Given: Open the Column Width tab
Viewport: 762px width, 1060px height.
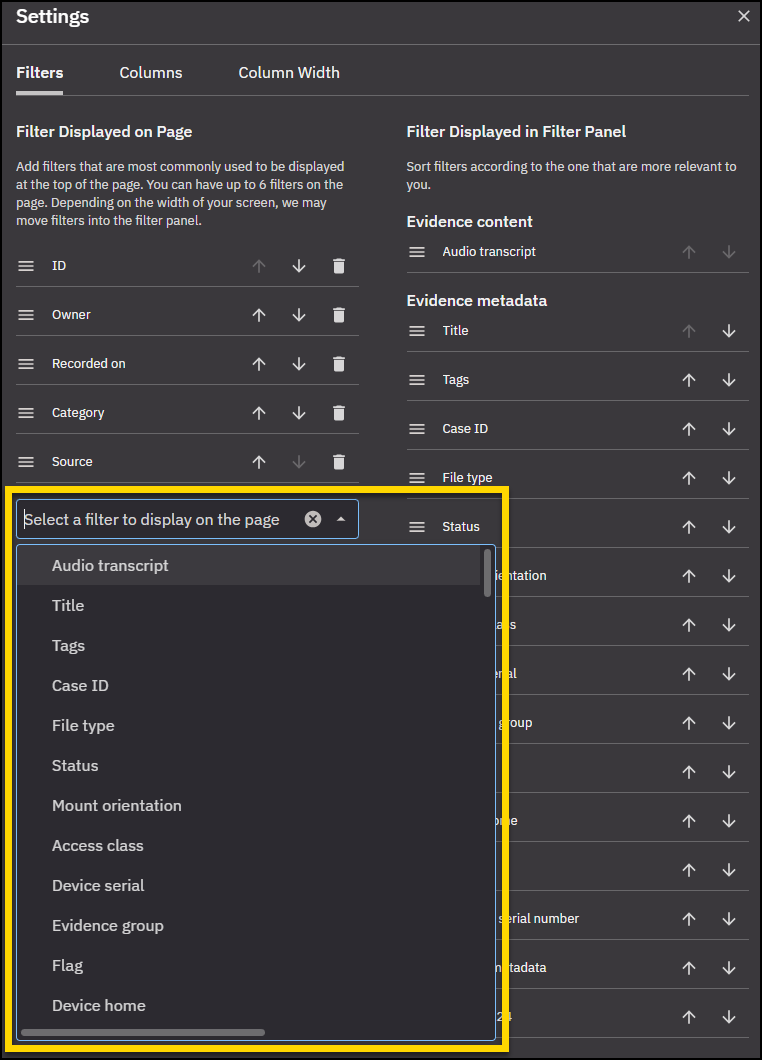Looking at the screenshot, I should pyautogui.click(x=288, y=72).
